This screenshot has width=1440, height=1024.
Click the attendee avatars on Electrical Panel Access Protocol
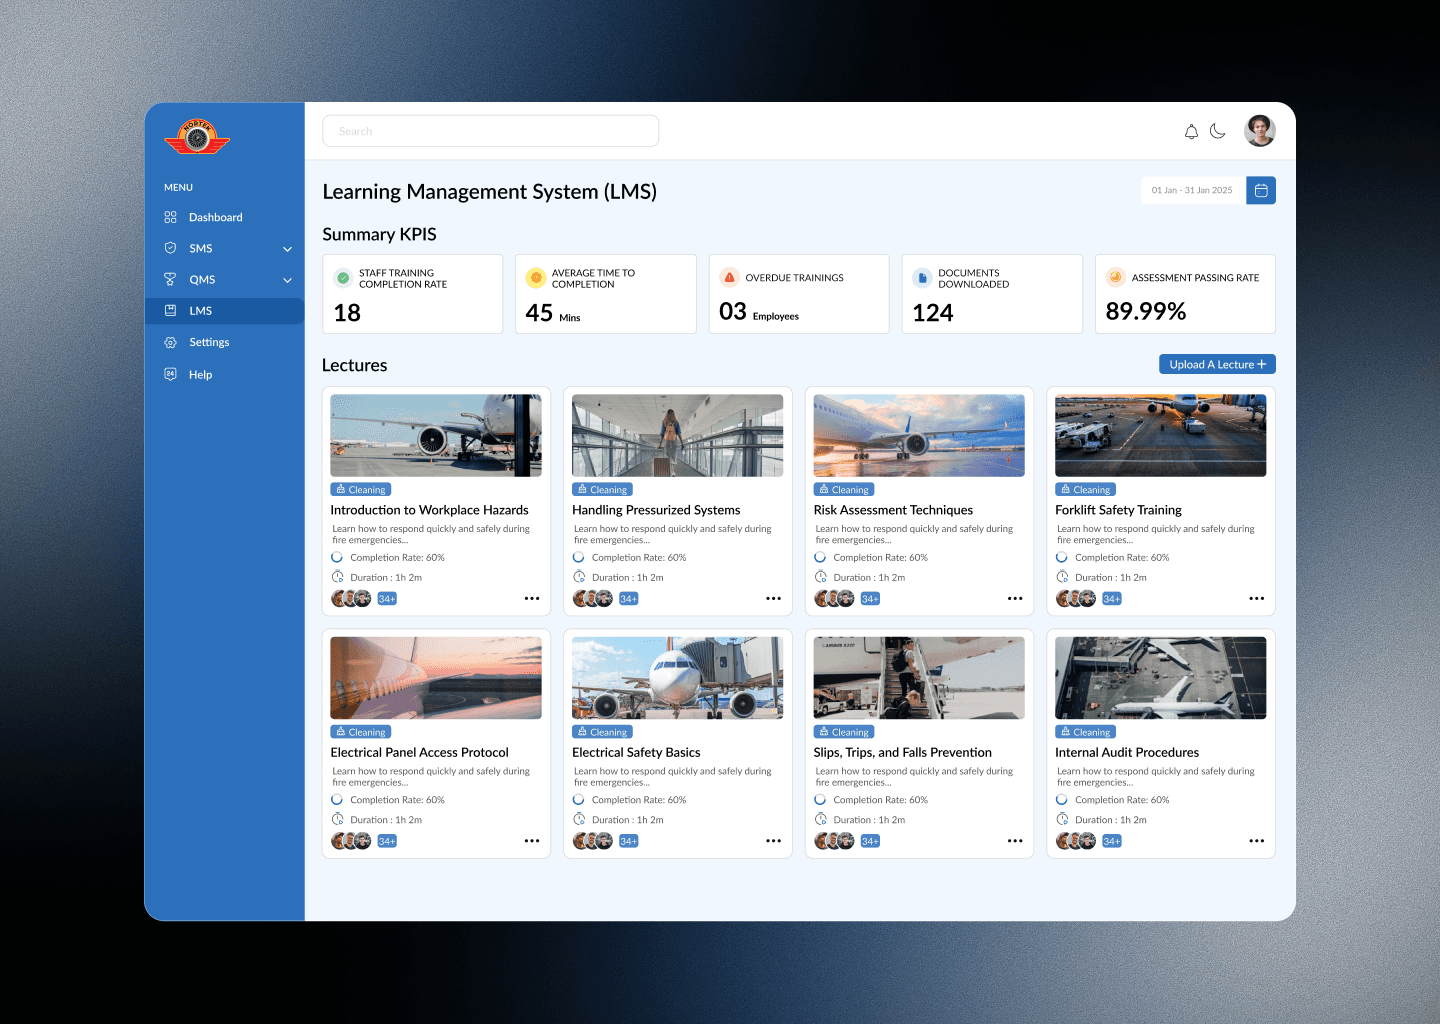point(351,841)
